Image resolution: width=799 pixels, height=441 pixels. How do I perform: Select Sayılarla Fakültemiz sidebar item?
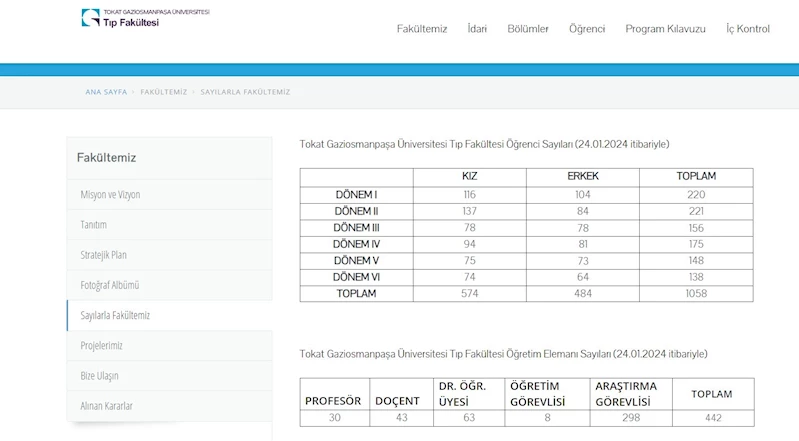tap(115, 315)
